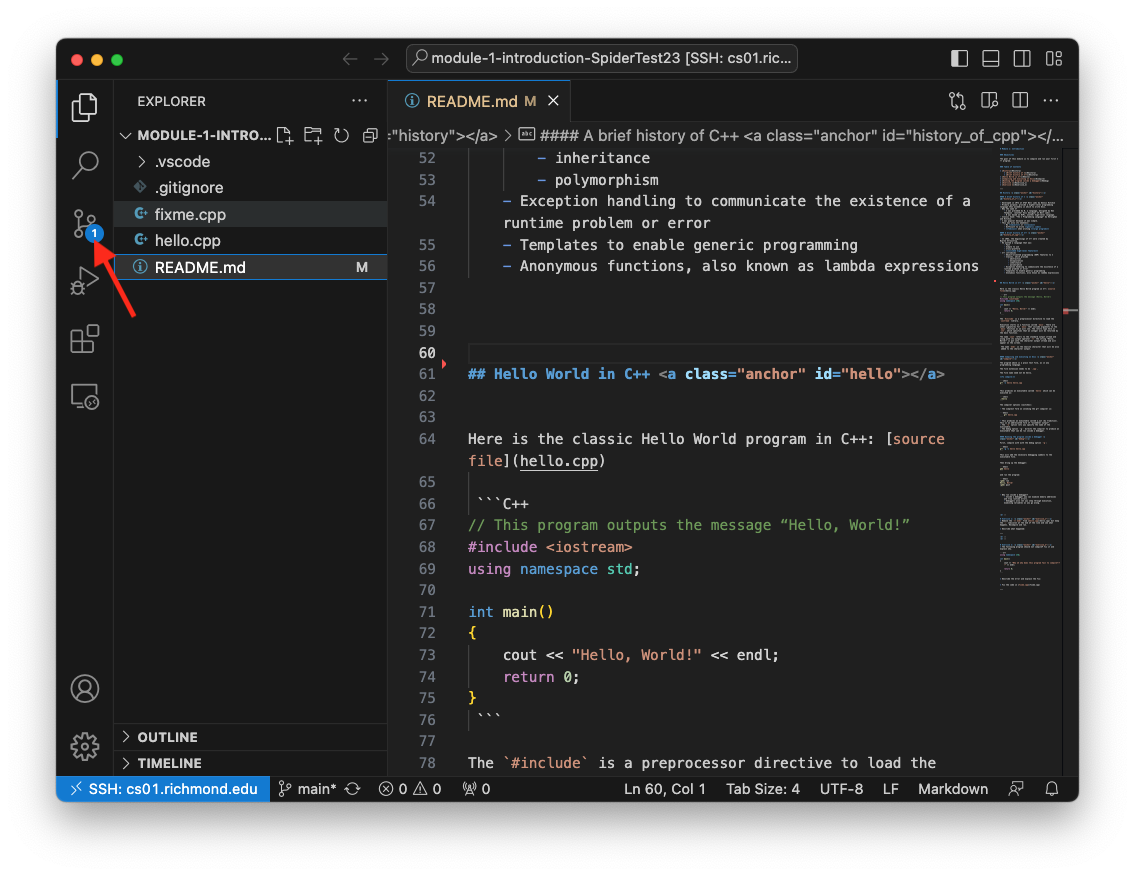Click line number 73 in the gutter
Screen dimensions: 1135x876
click(x=427, y=655)
